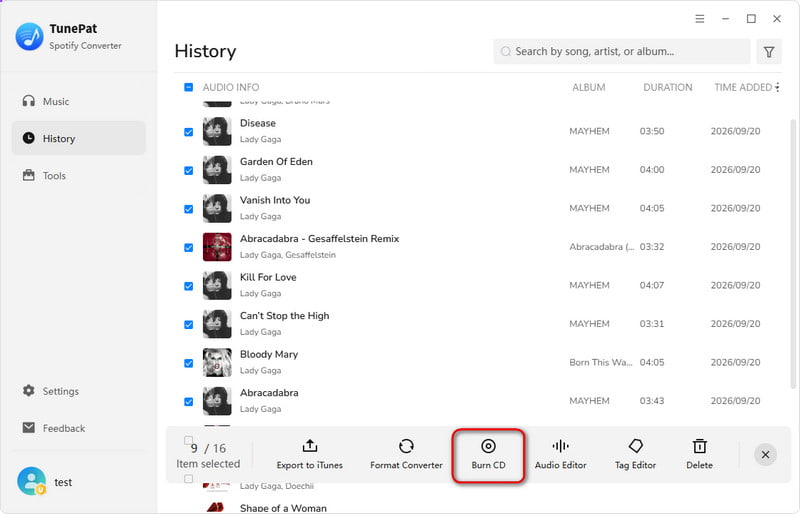Click the Gesaffelstein Remix red album cover

pyautogui.click(x=217, y=247)
